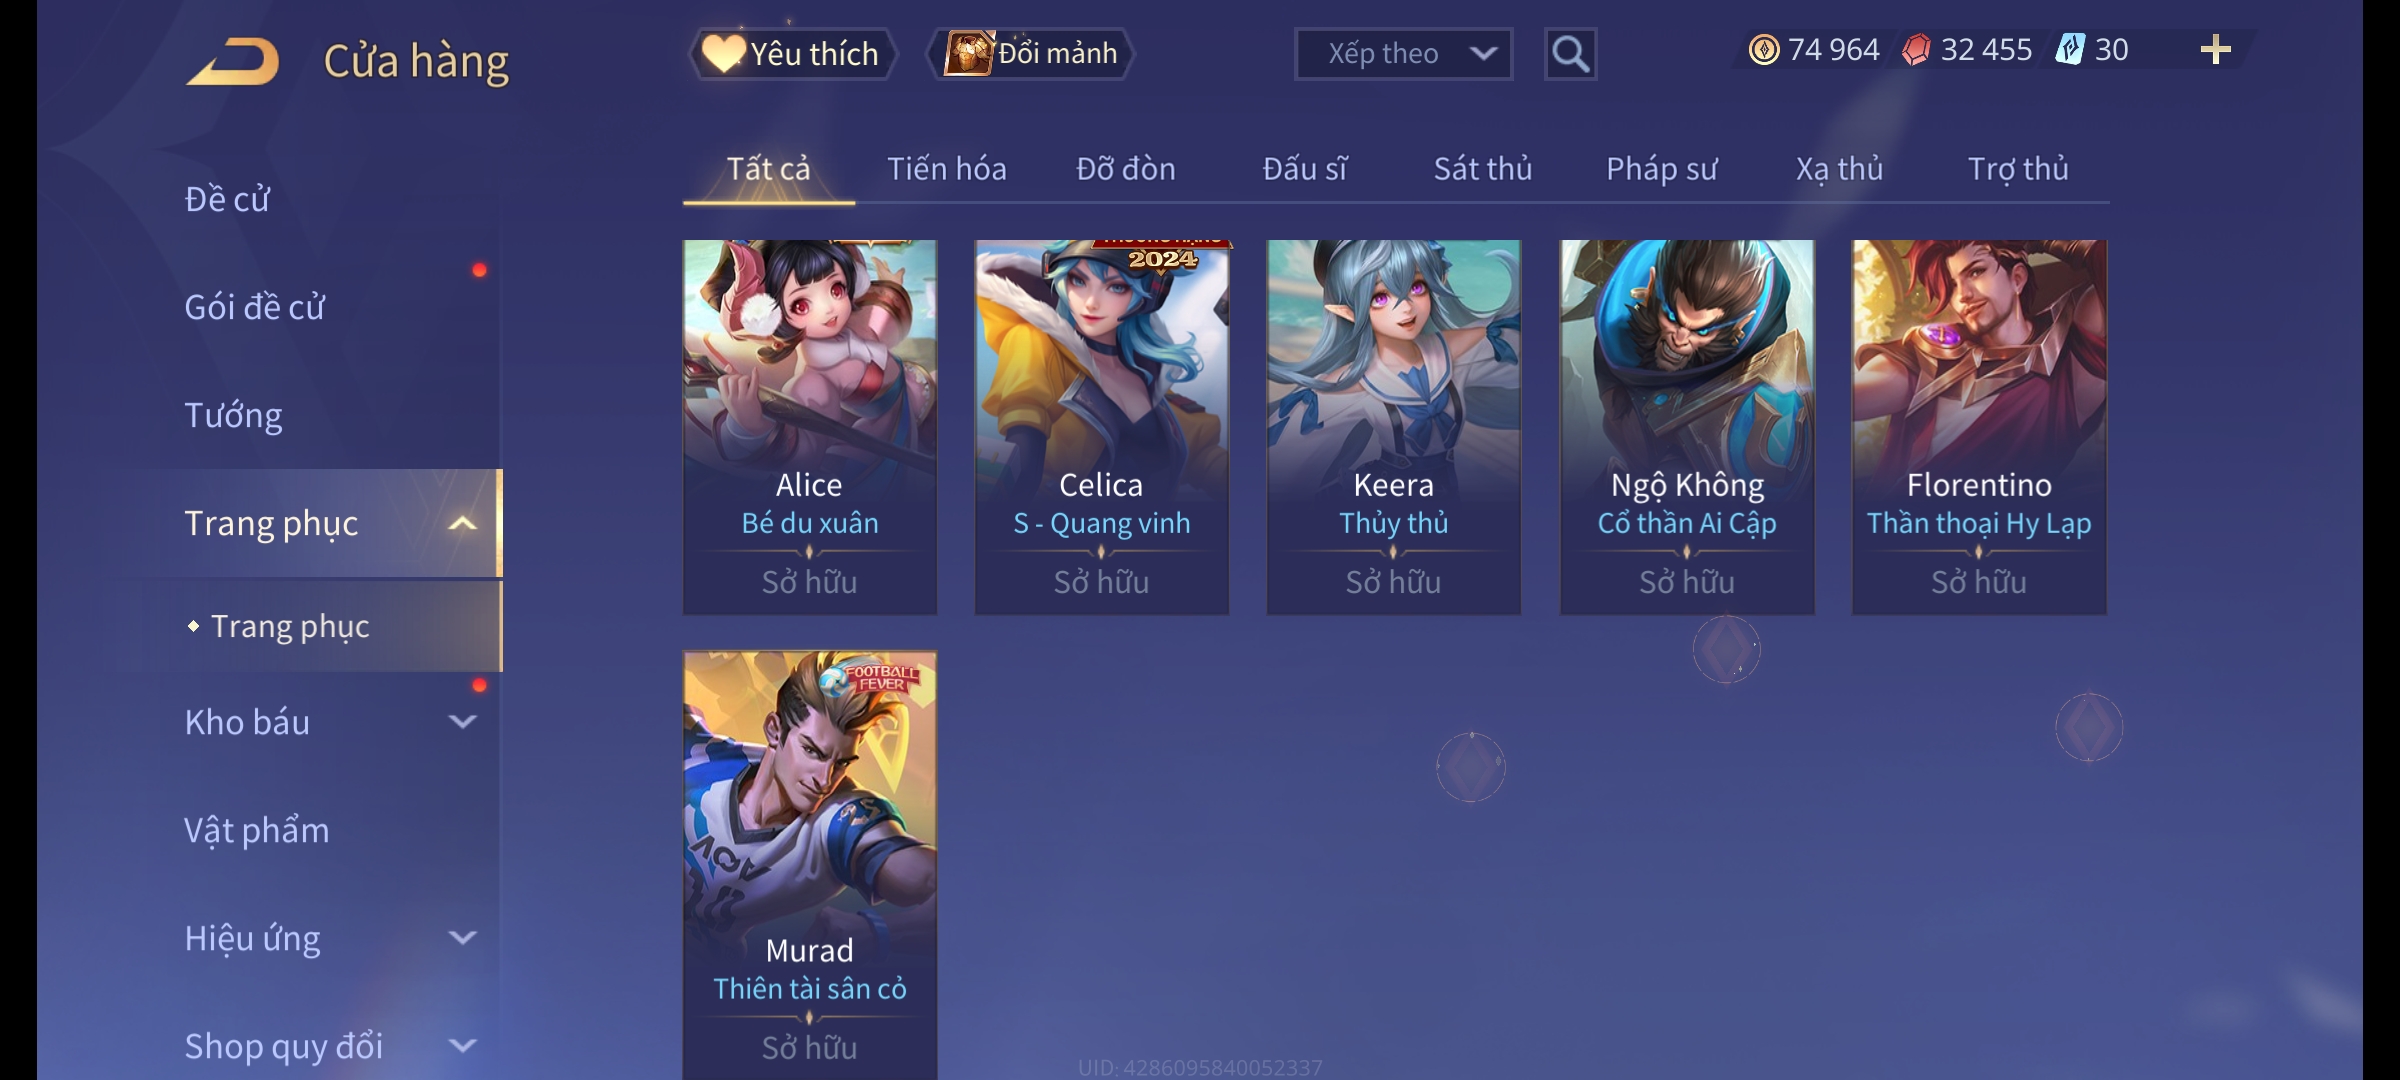Select the Tiến hóa tab

click(x=946, y=169)
